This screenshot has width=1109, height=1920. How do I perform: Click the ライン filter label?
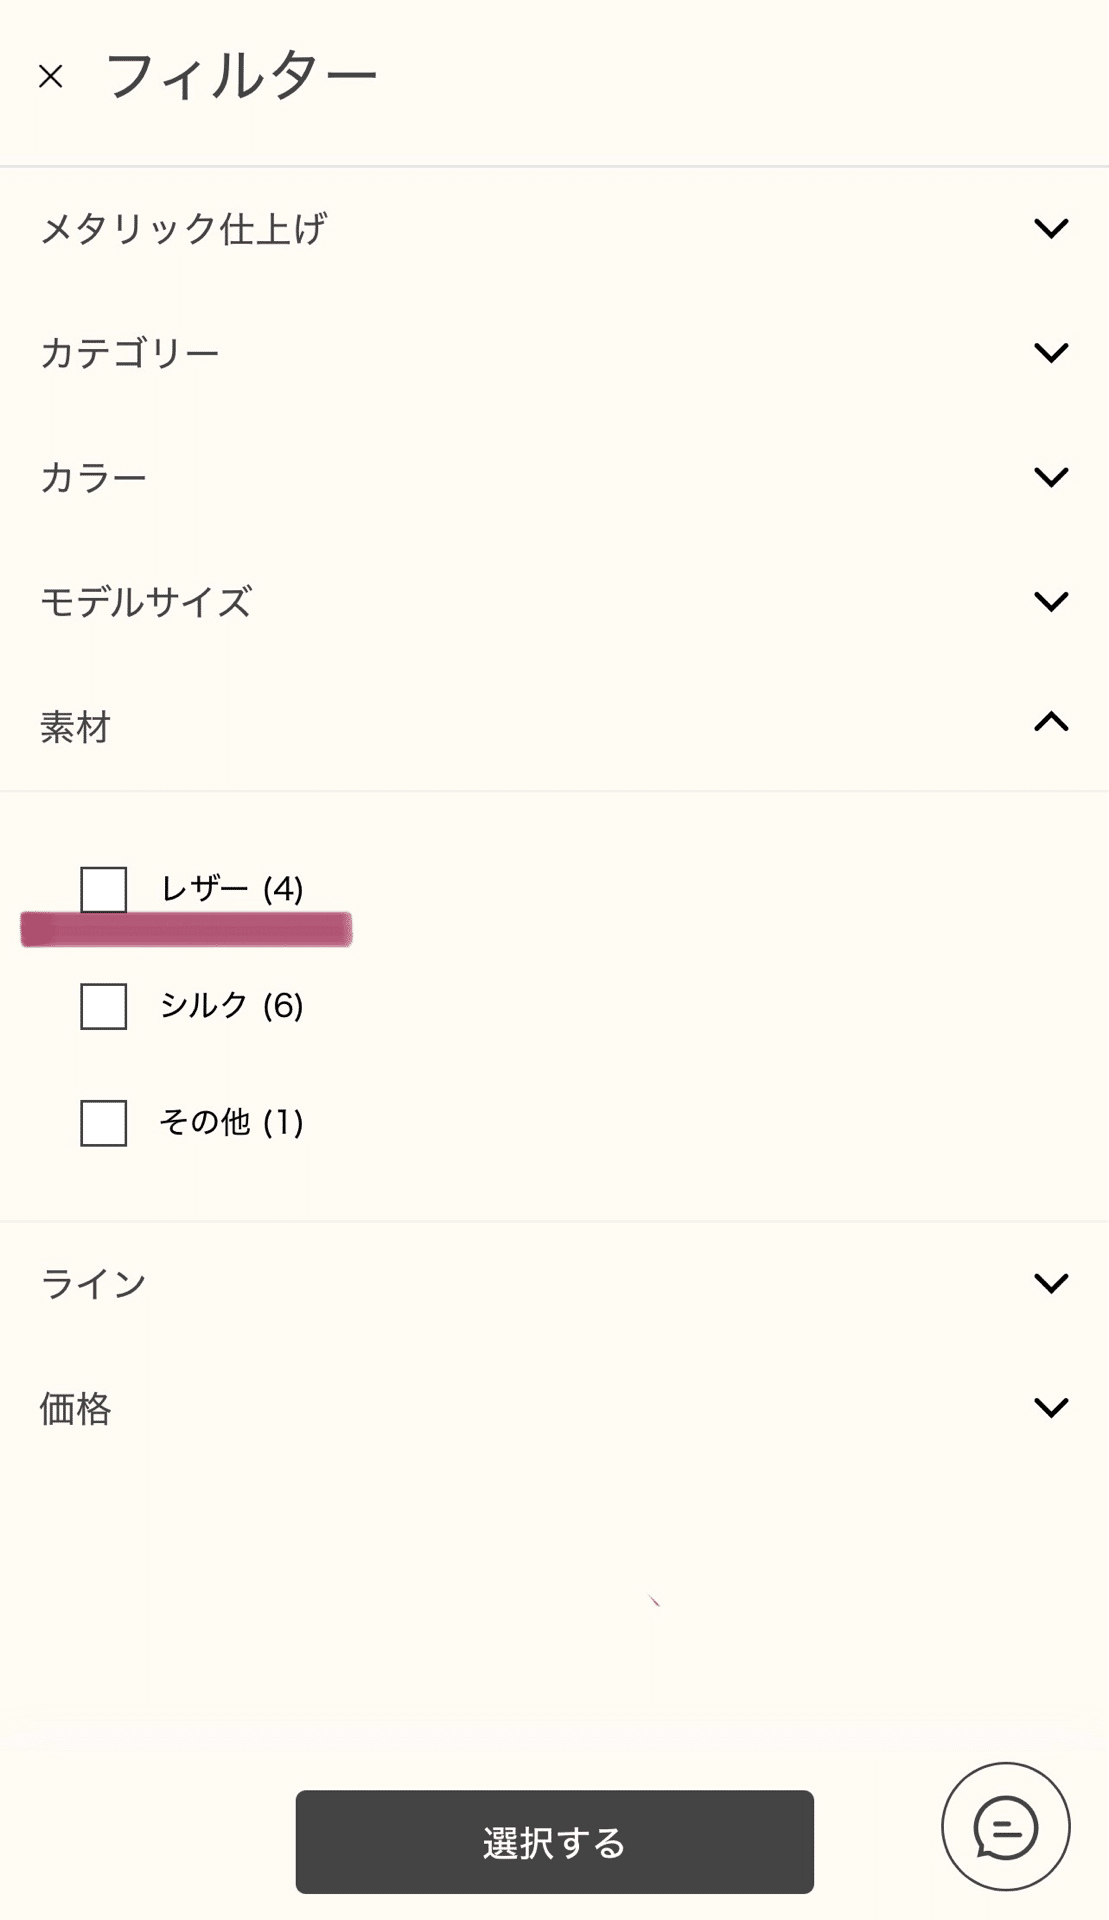click(94, 1284)
